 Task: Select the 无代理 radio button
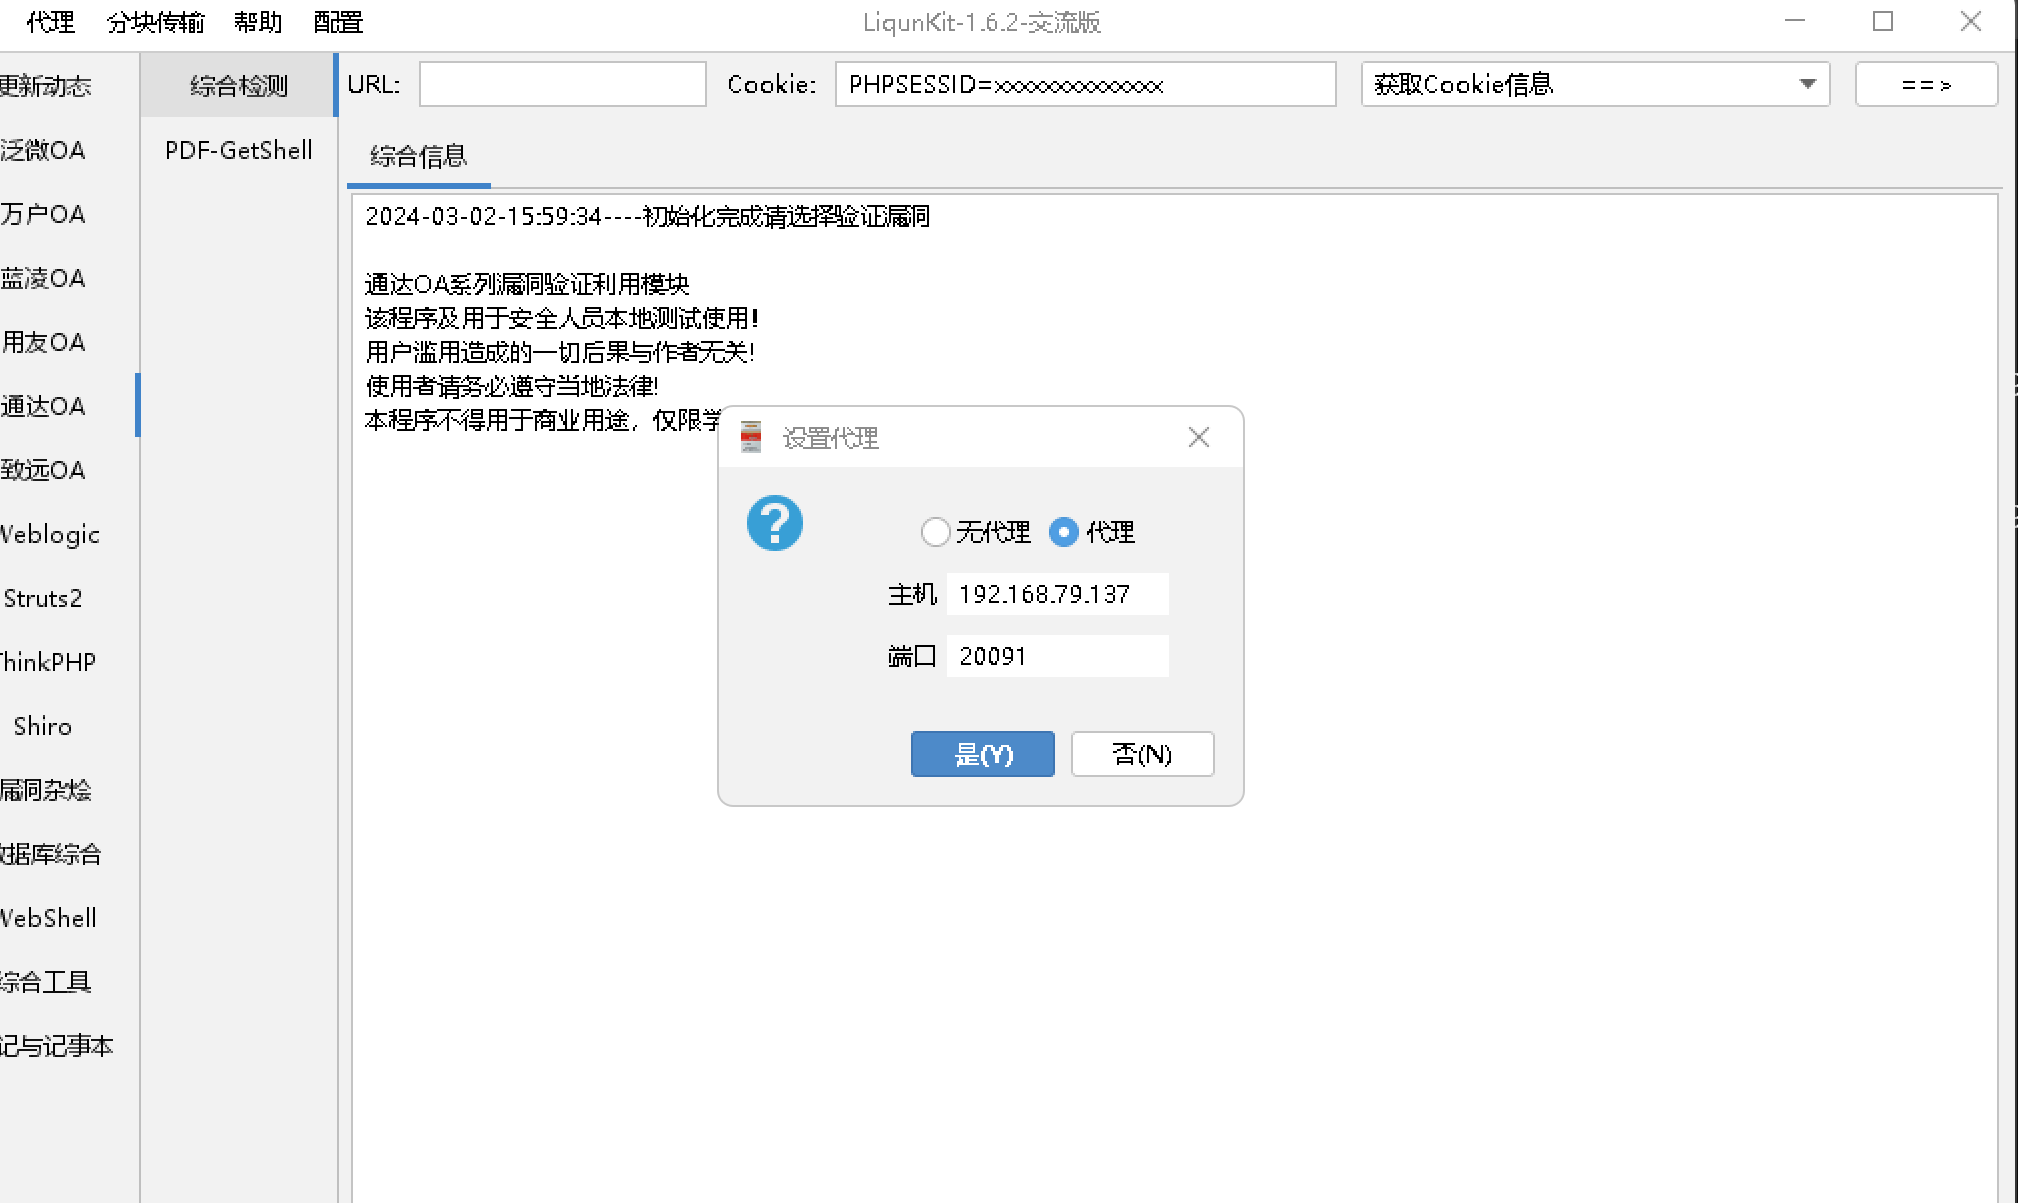pyautogui.click(x=936, y=532)
